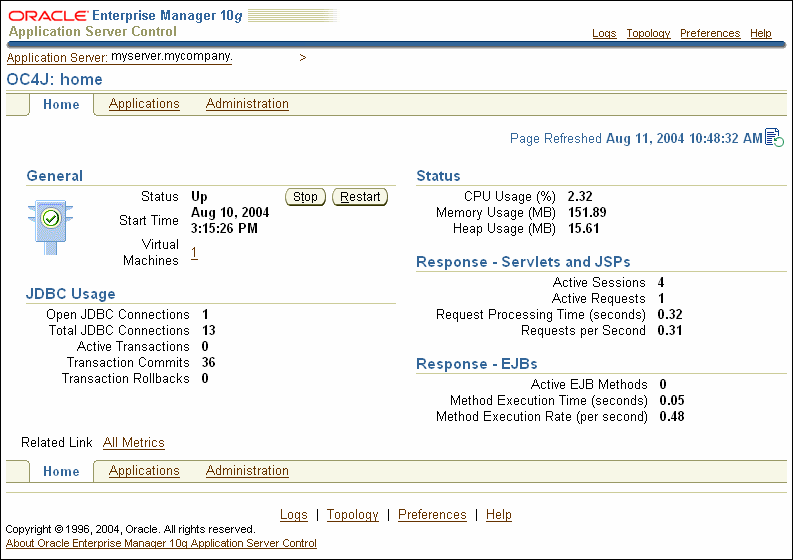Click the CPU Usage value 2.32
Screen dimensions: 793x560
pos(580,196)
